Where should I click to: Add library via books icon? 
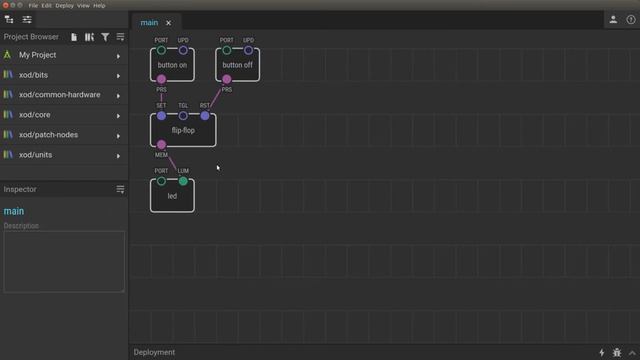coord(89,37)
